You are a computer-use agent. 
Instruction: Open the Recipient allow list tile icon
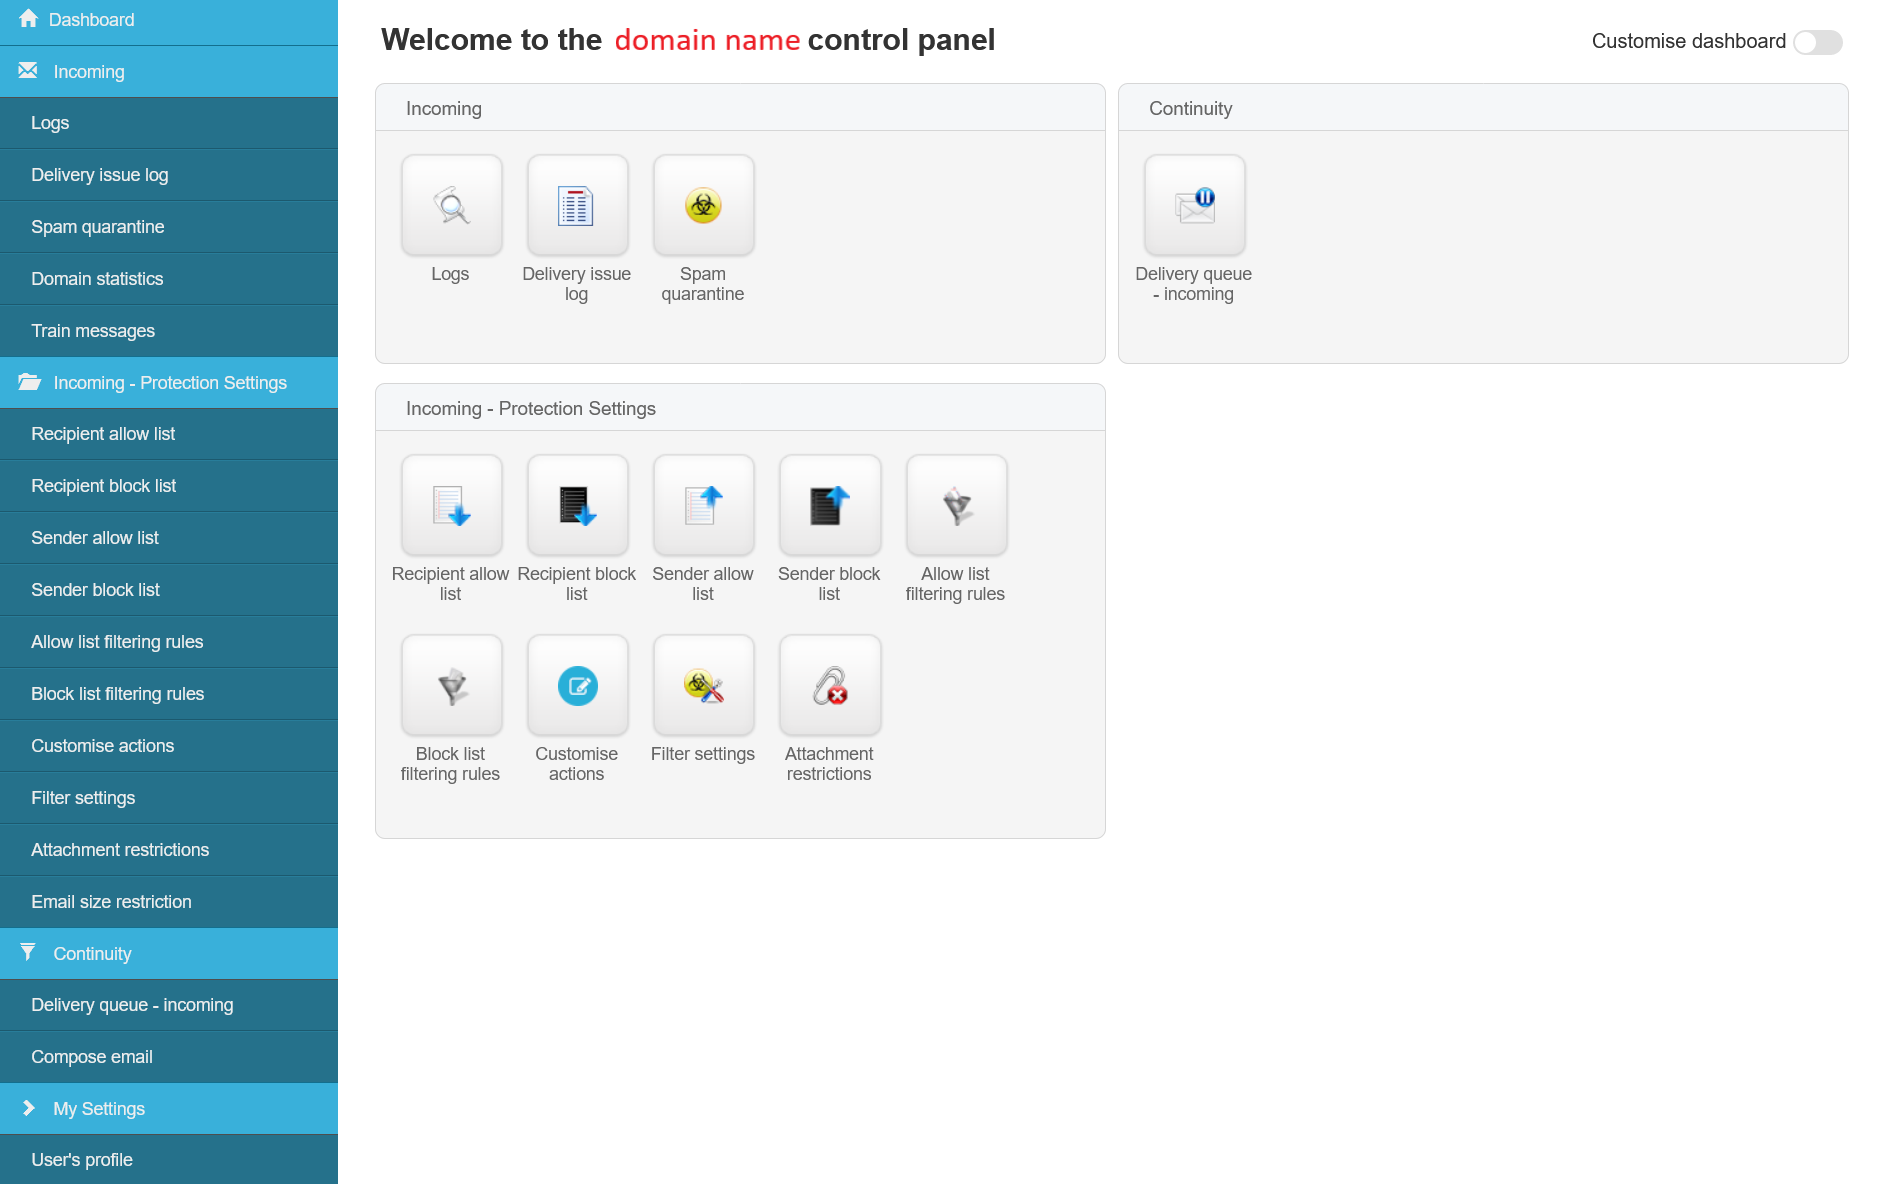(x=451, y=505)
